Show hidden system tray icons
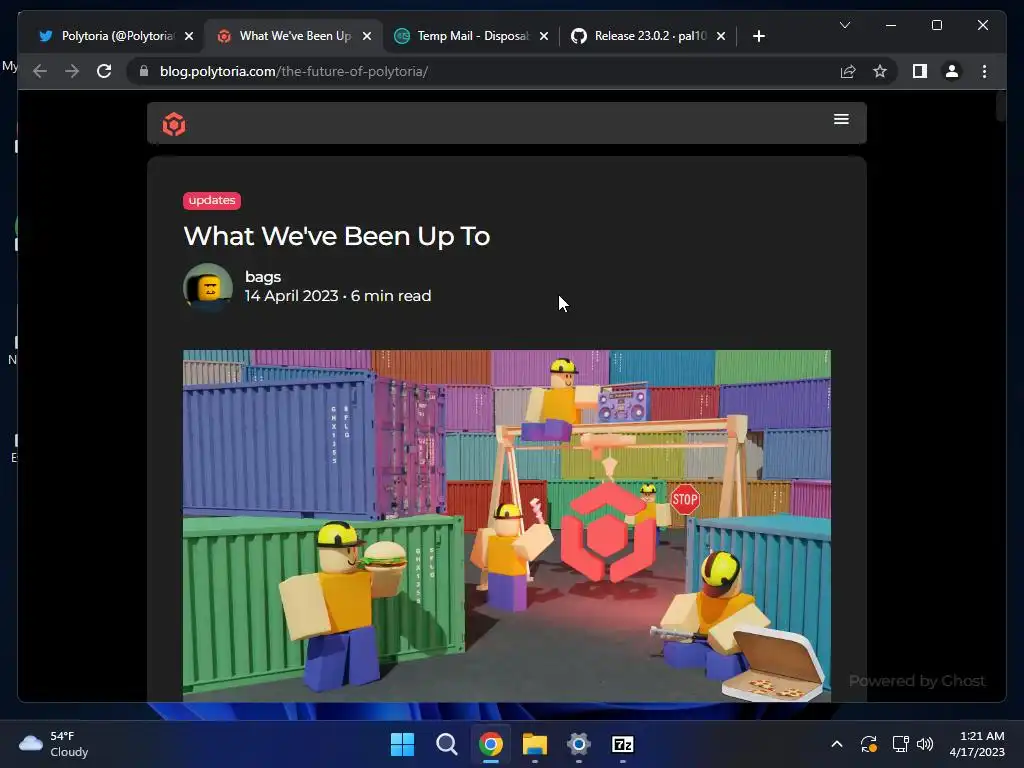The image size is (1024, 768). point(837,744)
